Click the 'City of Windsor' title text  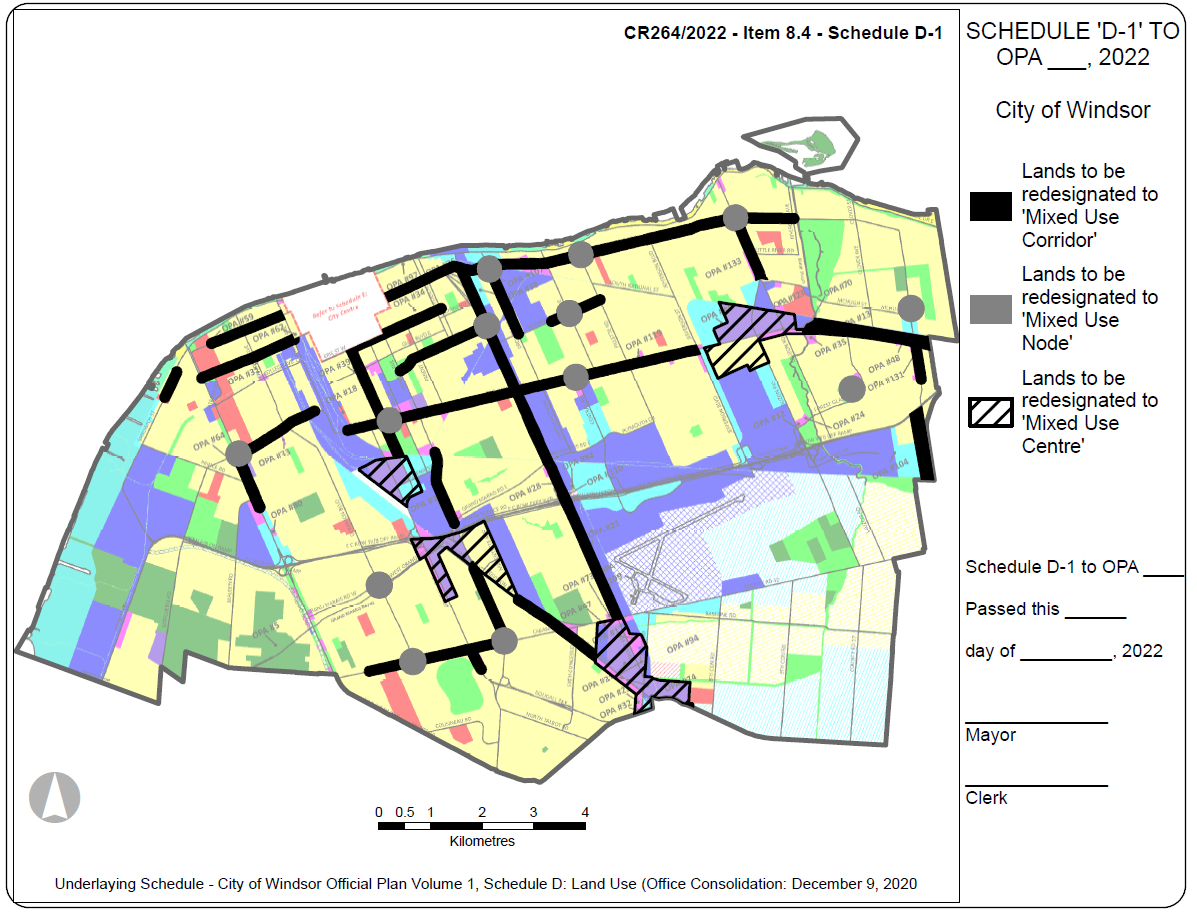tap(1072, 110)
